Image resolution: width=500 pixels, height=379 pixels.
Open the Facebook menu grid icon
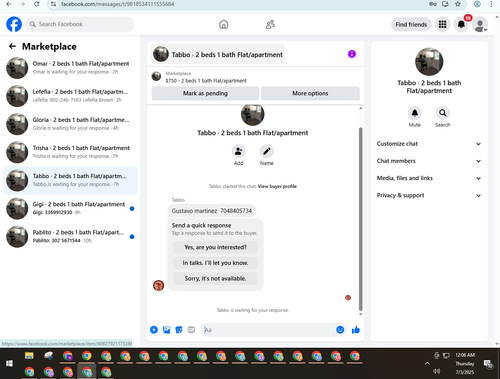pyautogui.click(x=442, y=24)
